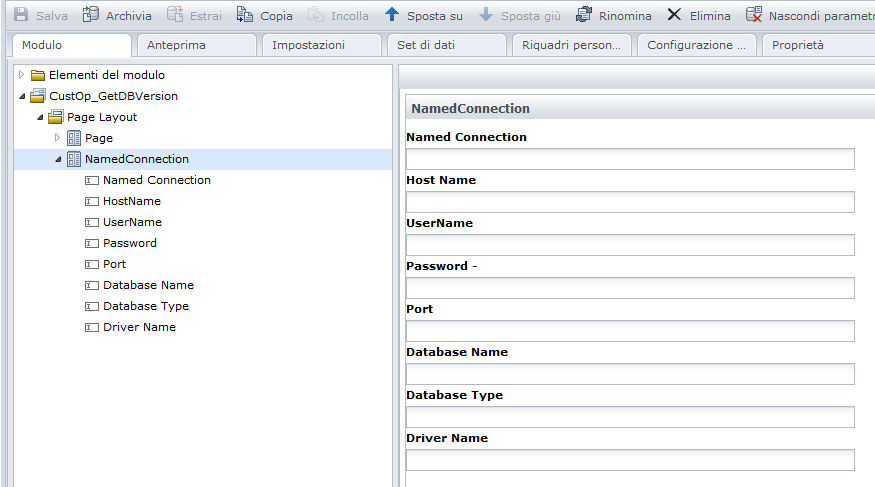Click the Archivia toolbar icon

(91, 15)
